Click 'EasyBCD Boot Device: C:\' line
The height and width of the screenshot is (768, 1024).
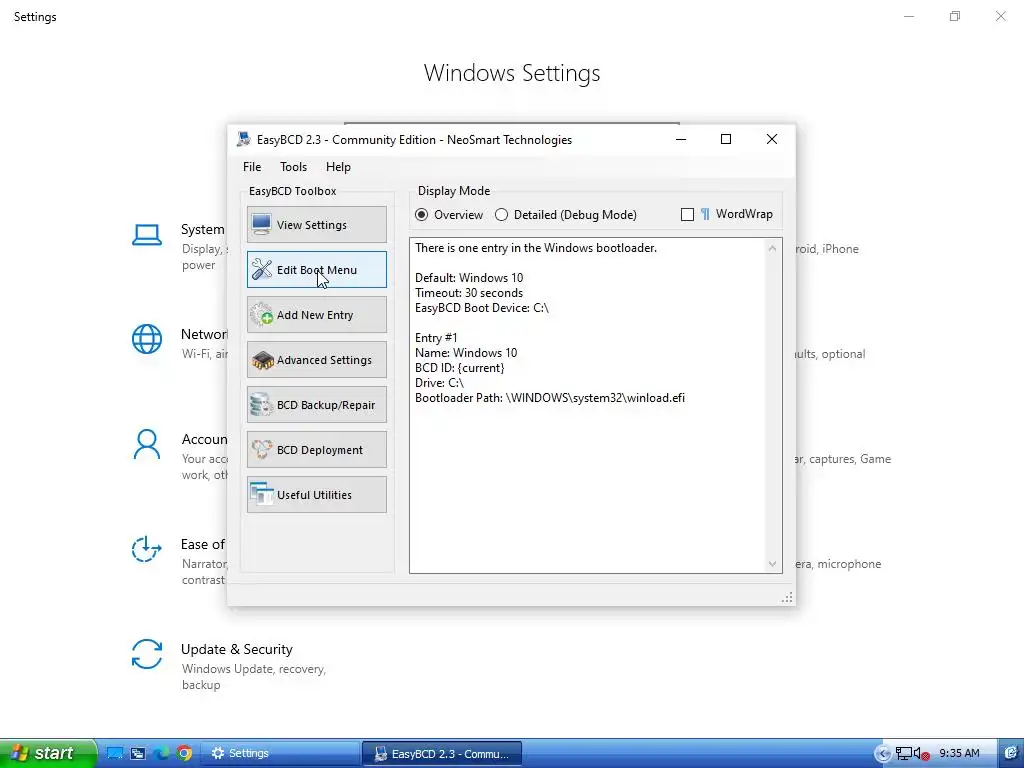[x=482, y=308]
